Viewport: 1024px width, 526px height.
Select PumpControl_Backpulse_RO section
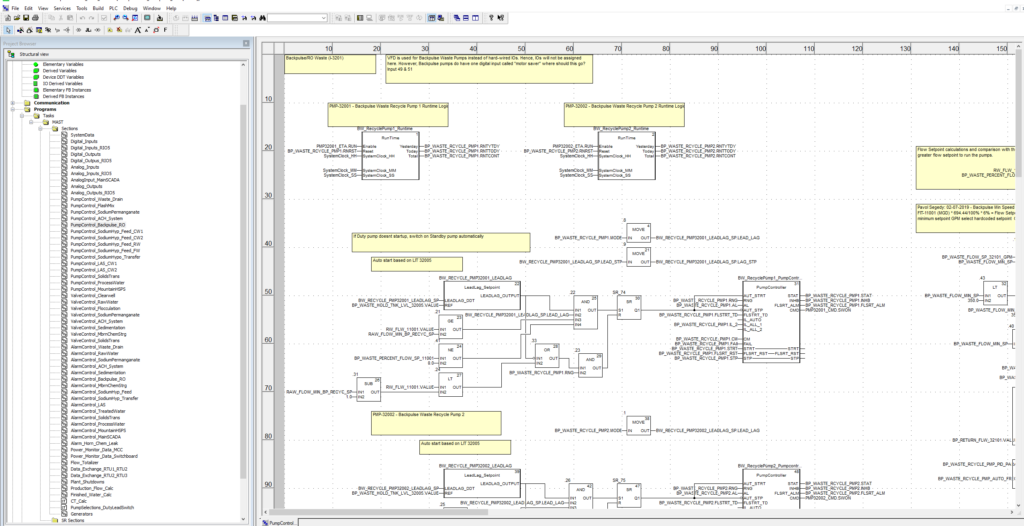coord(97,225)
